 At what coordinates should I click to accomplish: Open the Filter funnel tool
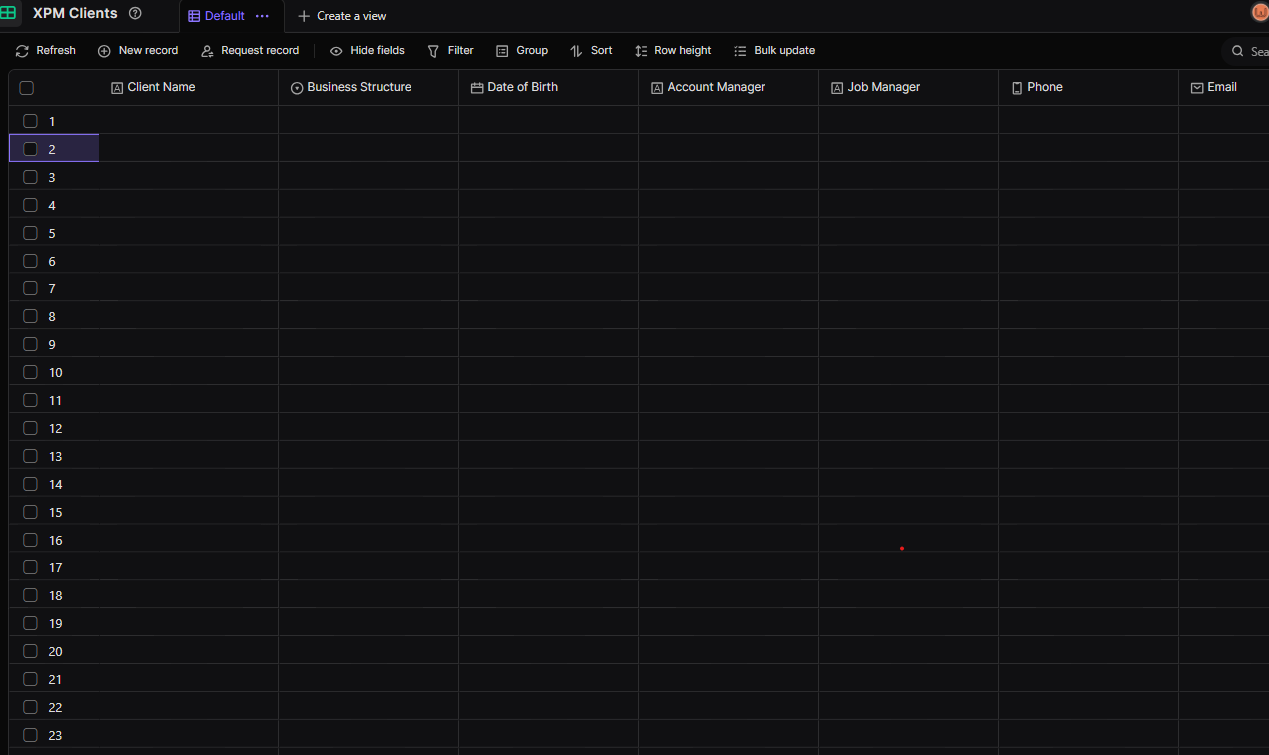[433, 51]
